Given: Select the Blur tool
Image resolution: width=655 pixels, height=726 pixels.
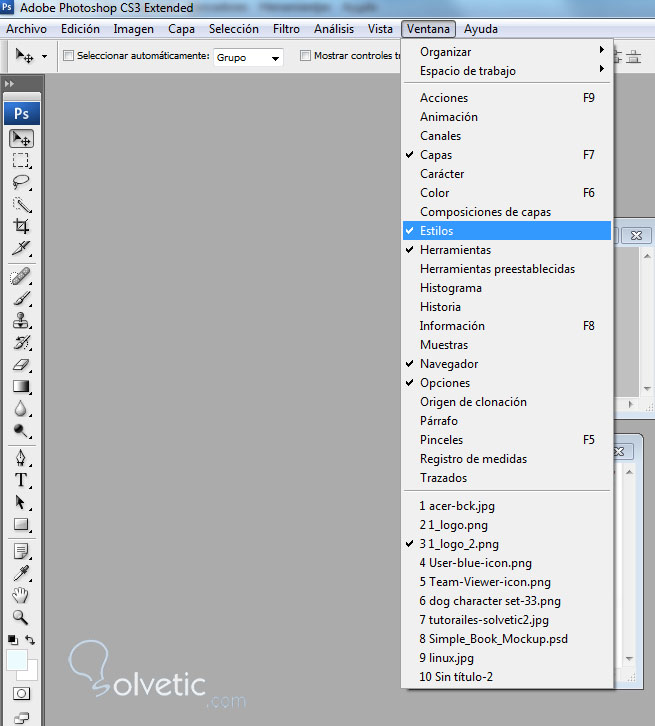Looking at the screenshot, I should pos(21,408).
